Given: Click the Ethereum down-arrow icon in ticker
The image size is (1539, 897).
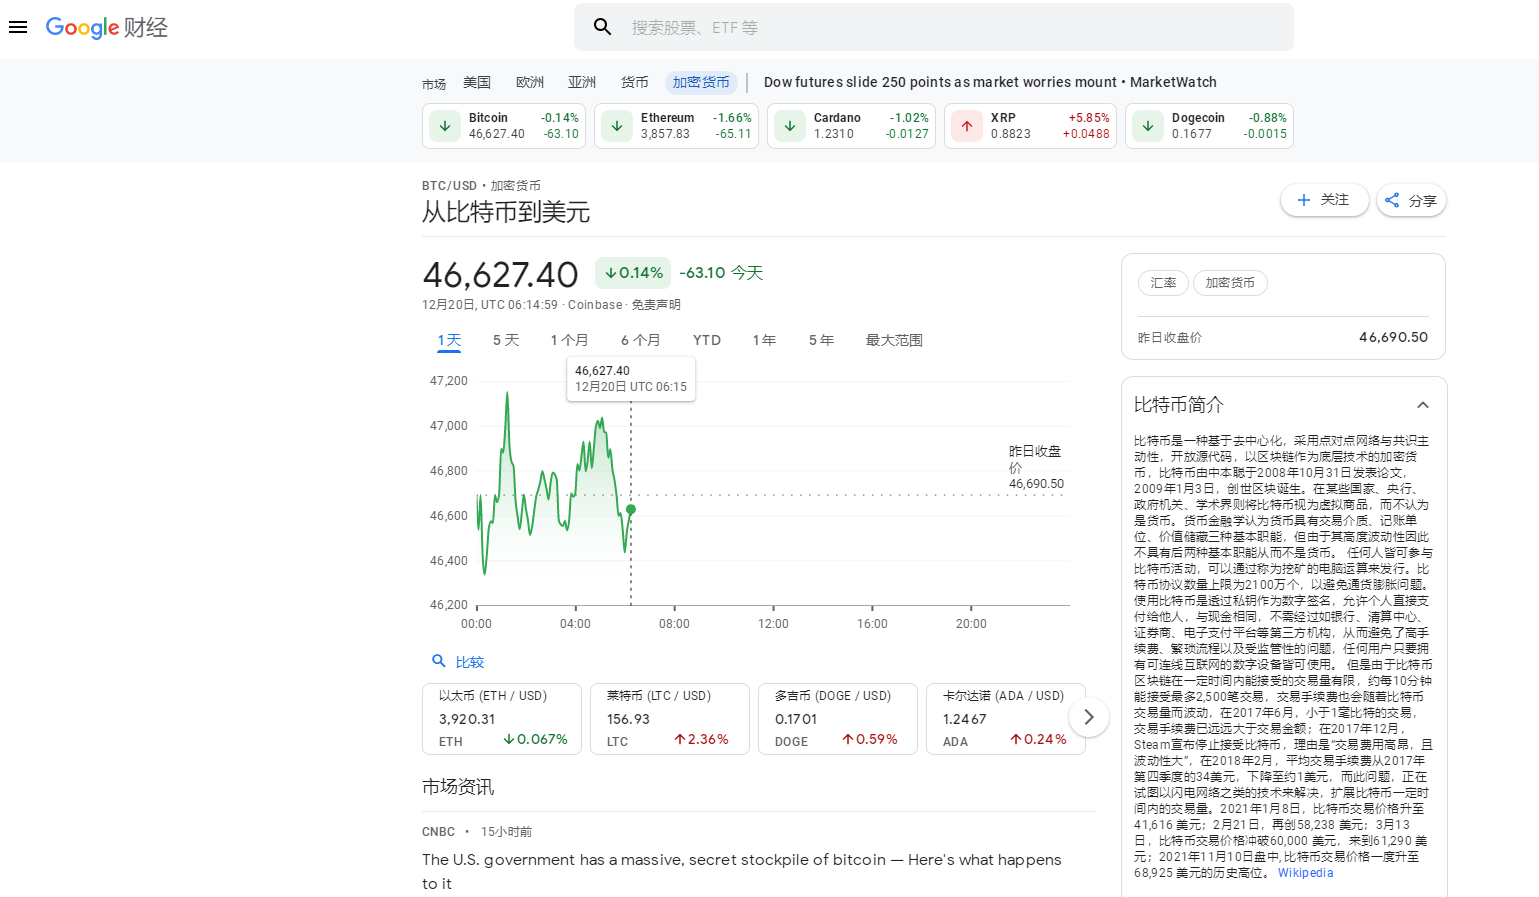Looking at the screenshot, I should point(617,126).
